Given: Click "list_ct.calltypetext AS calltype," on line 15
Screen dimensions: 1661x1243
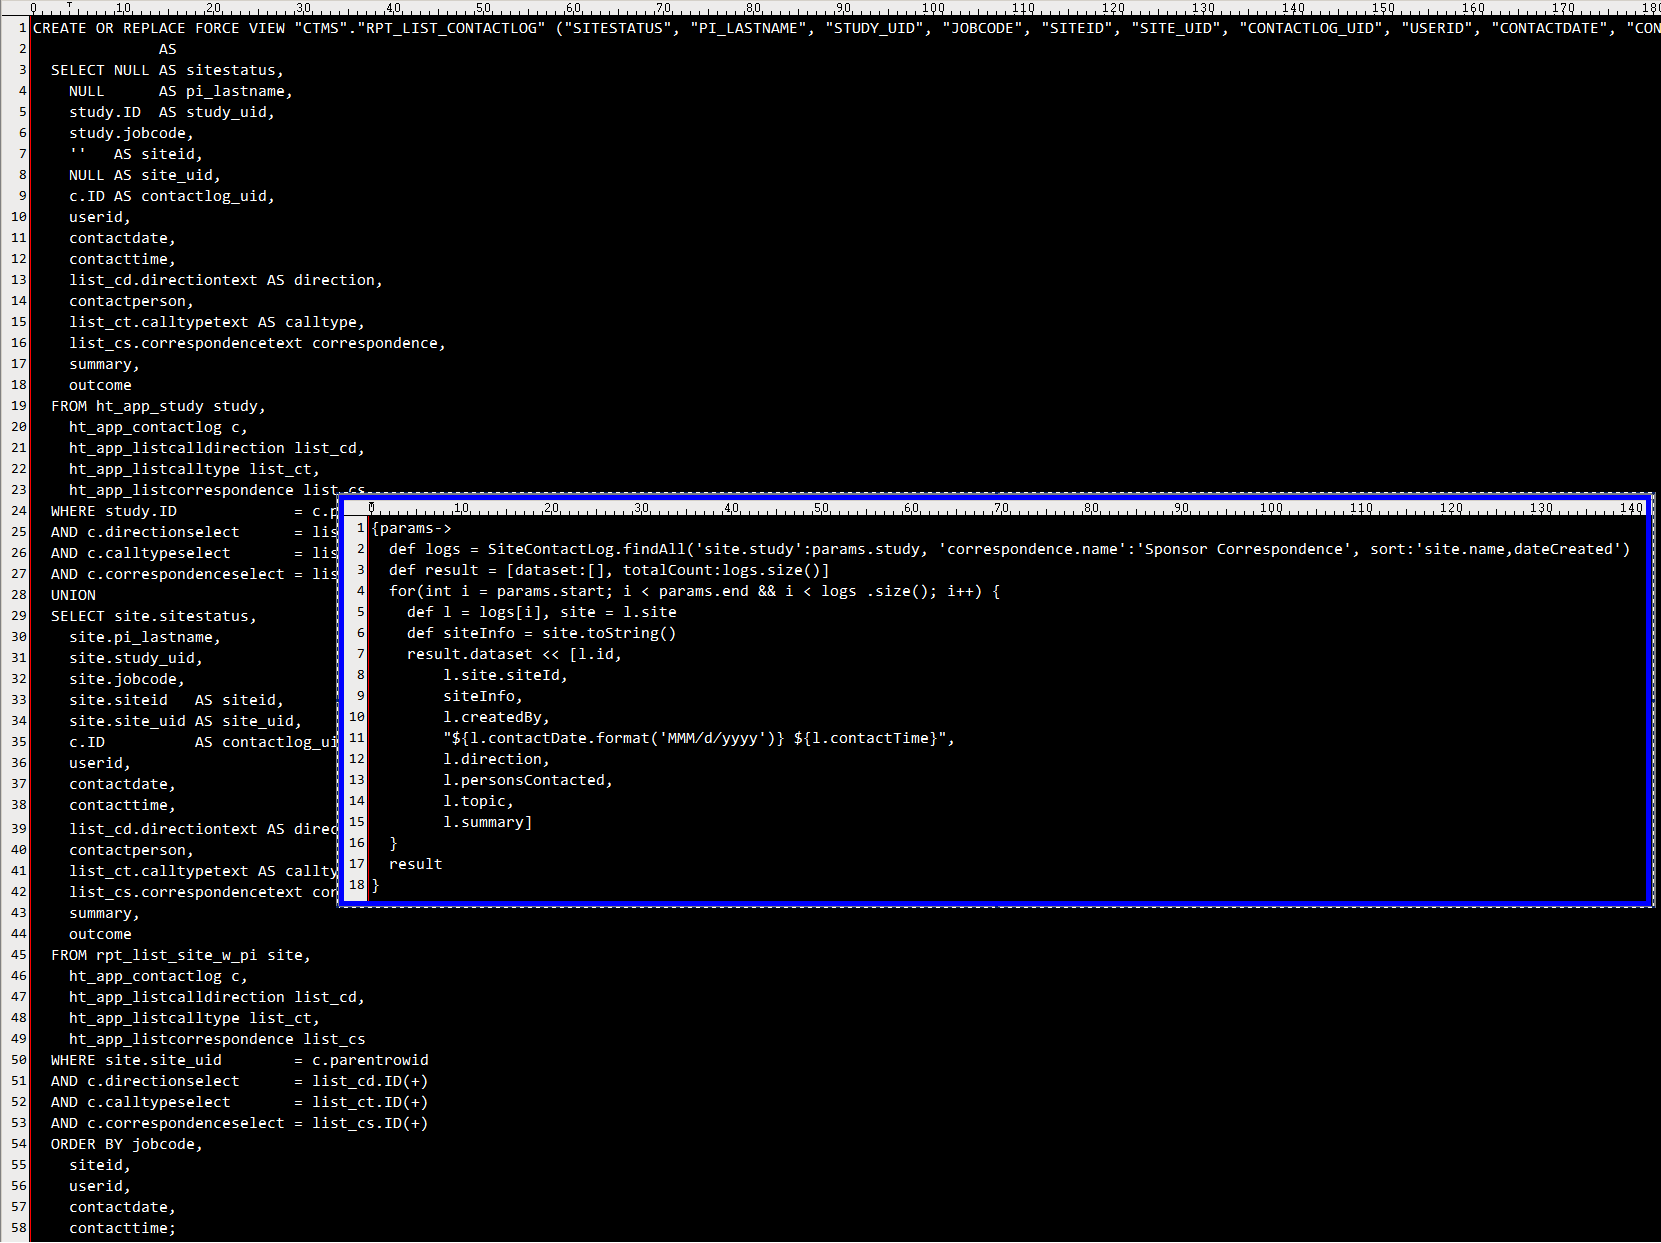Looking at the screenshot, I should 217,322.
